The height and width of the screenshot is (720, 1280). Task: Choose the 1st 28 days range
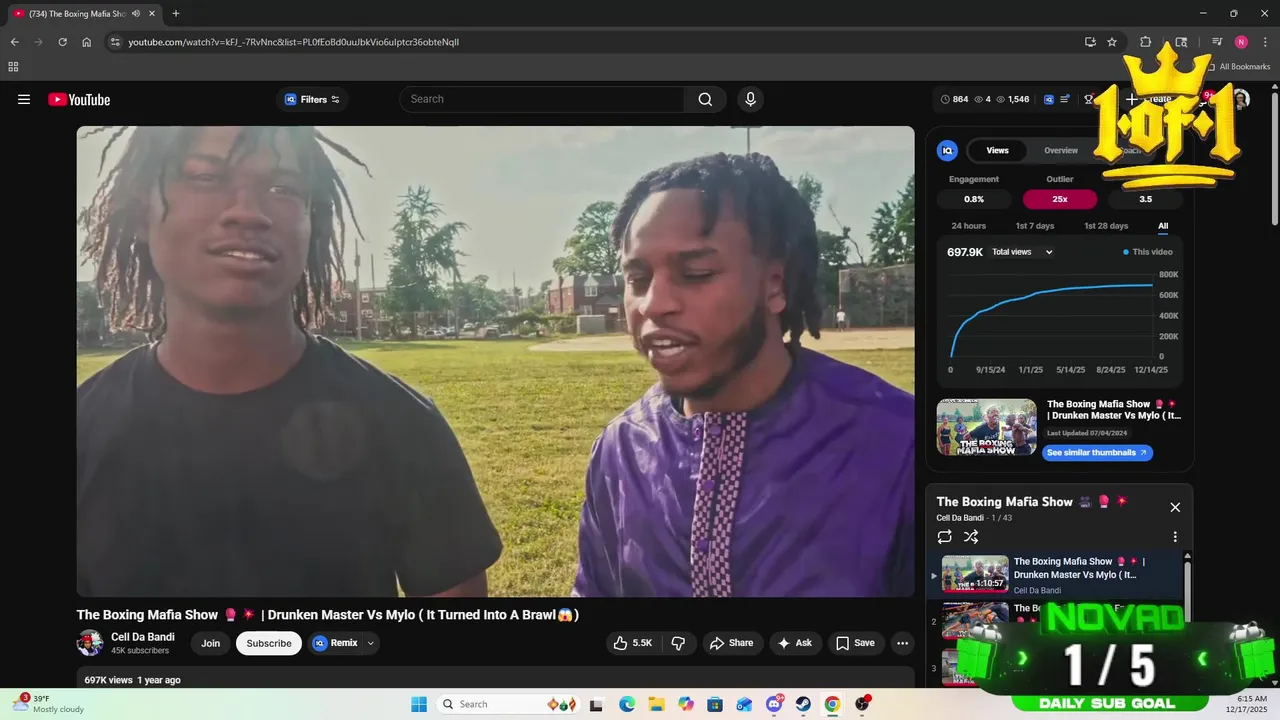coord(1106,226)
